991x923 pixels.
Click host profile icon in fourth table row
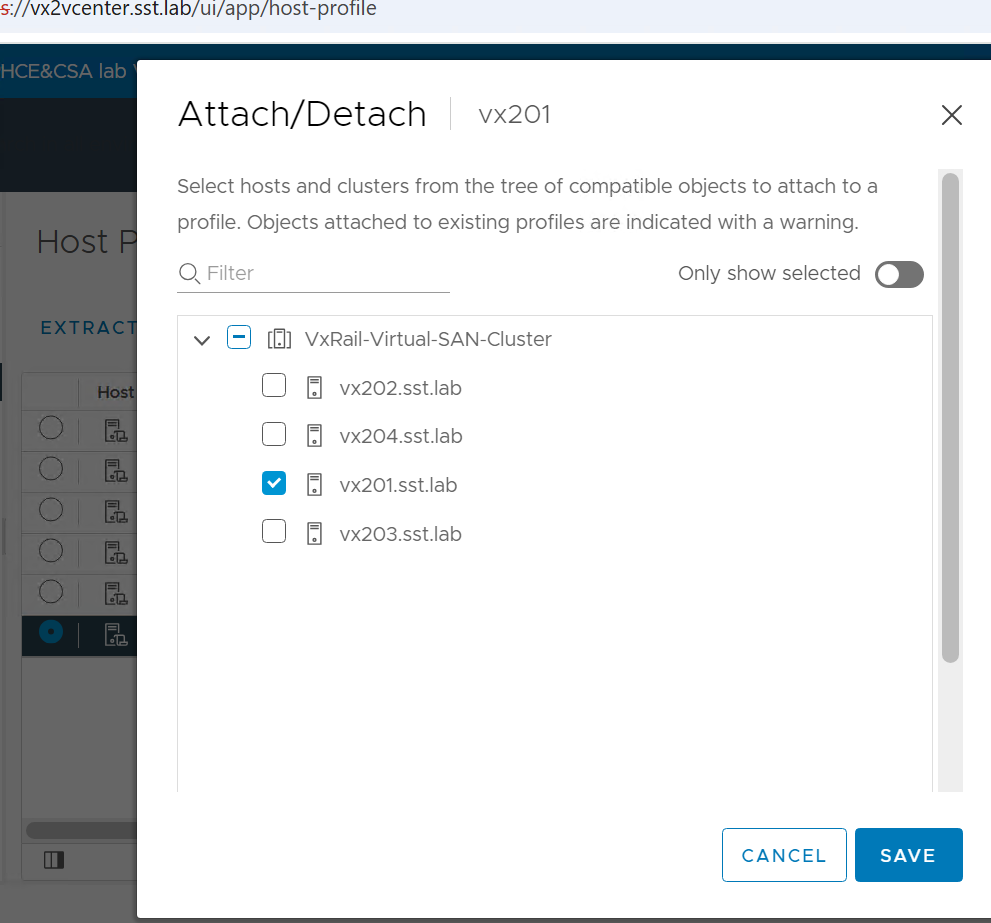116,553
